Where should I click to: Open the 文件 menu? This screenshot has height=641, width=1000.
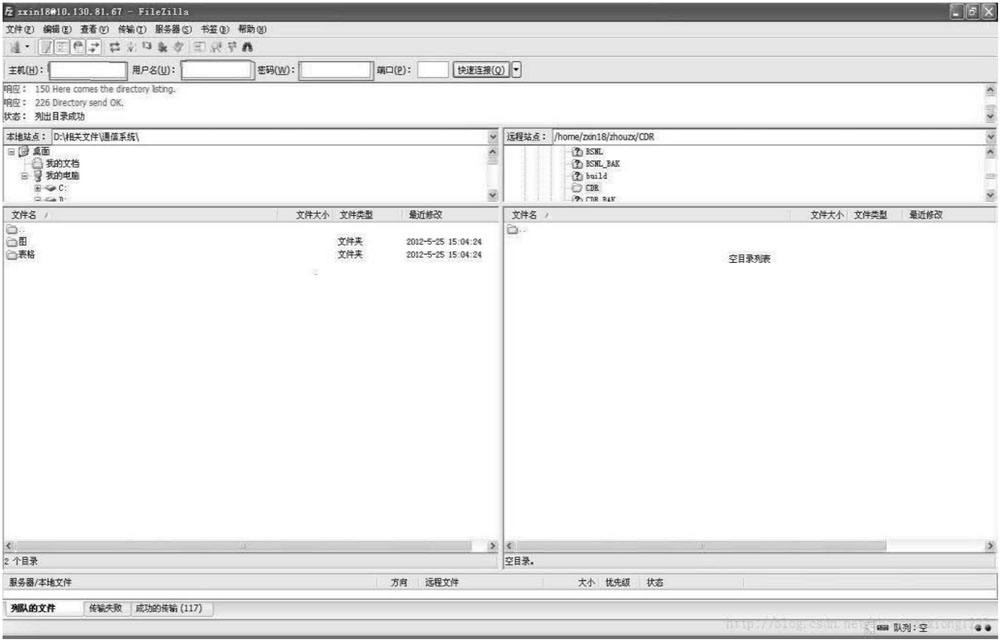pos(19,29)
